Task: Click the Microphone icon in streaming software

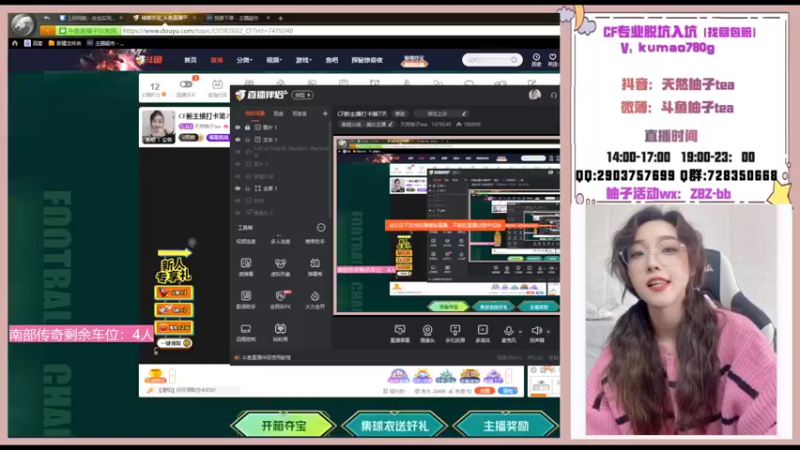Action: [508, 331]
